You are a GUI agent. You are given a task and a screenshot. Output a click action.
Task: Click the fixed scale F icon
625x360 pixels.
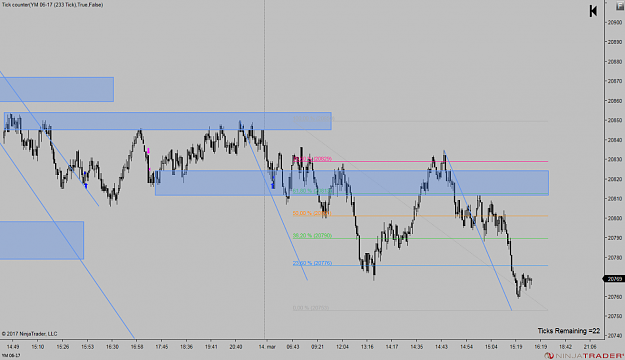pos(621,6)
